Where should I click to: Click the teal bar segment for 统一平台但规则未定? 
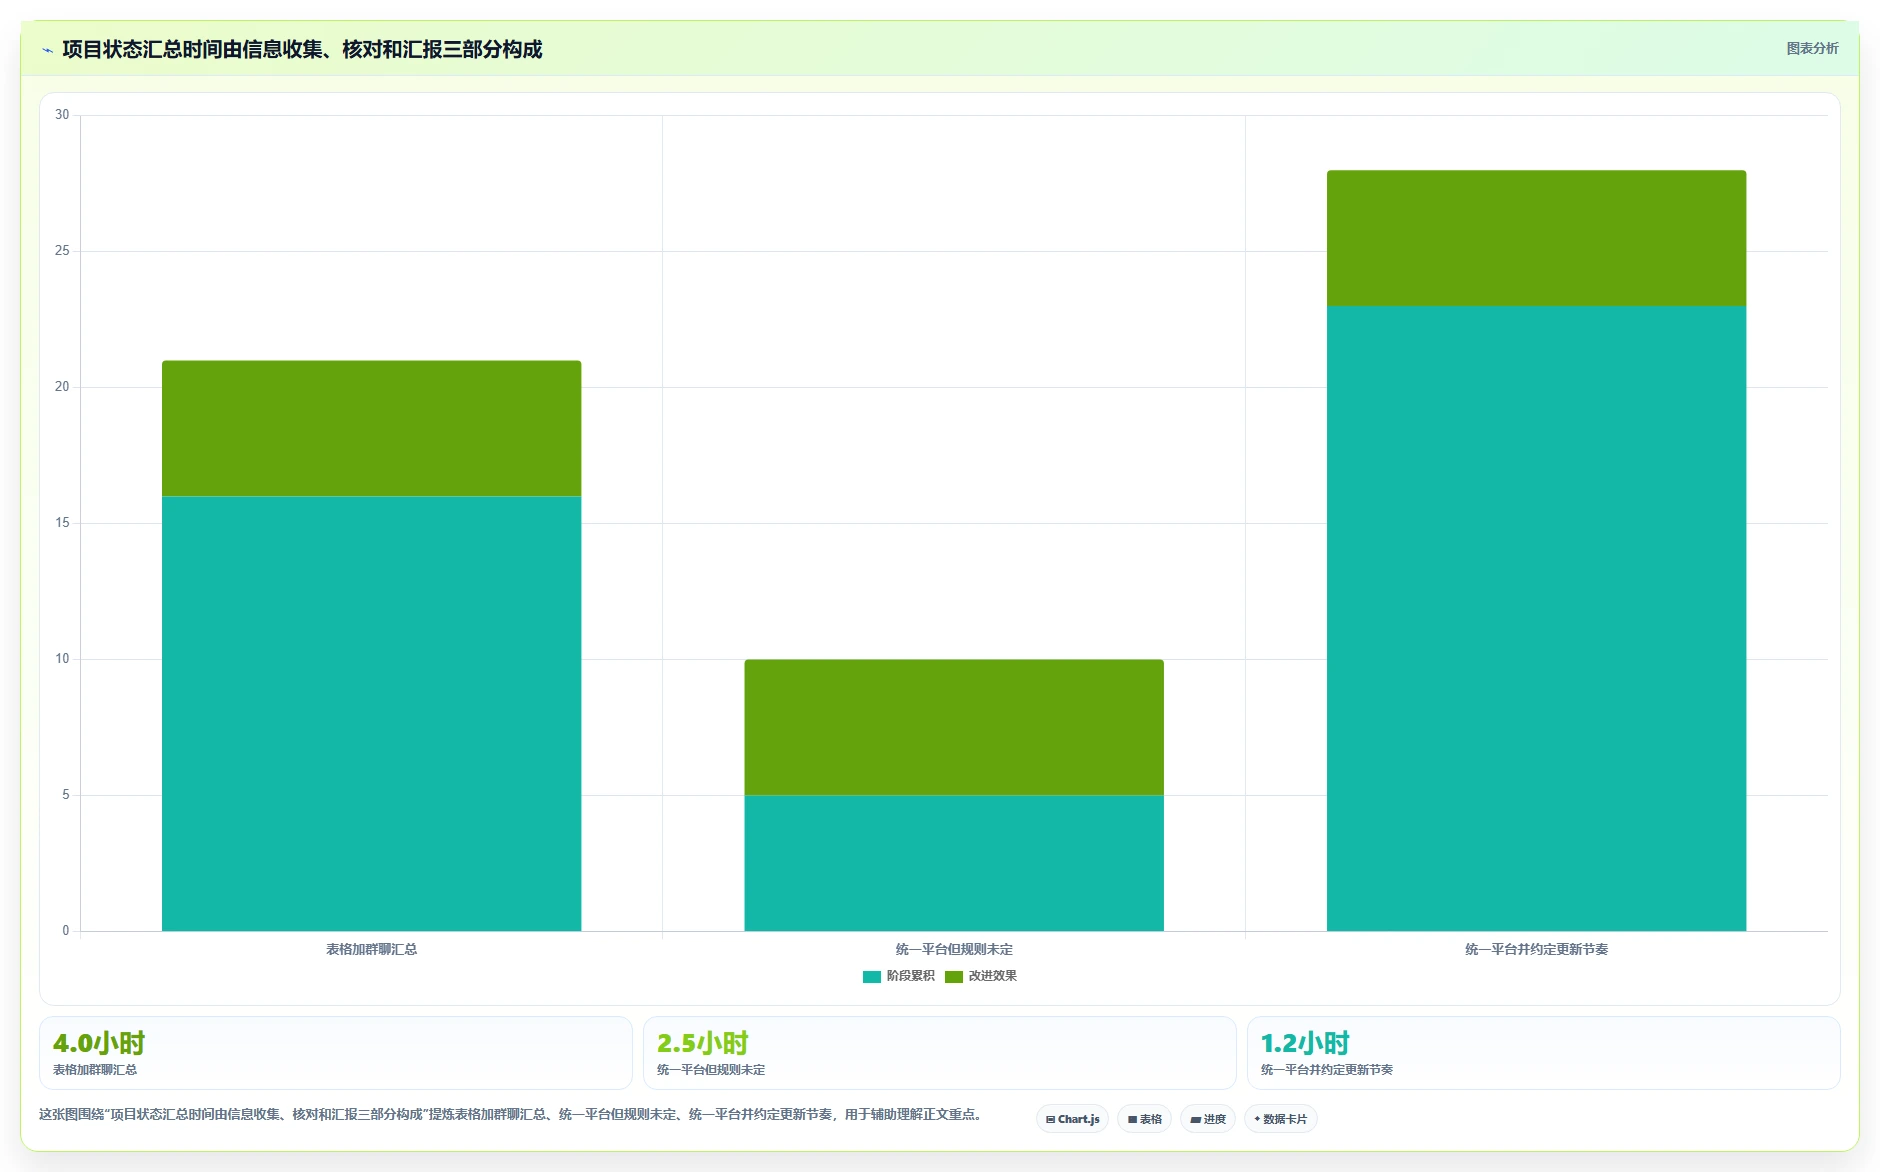pos(954,863)
